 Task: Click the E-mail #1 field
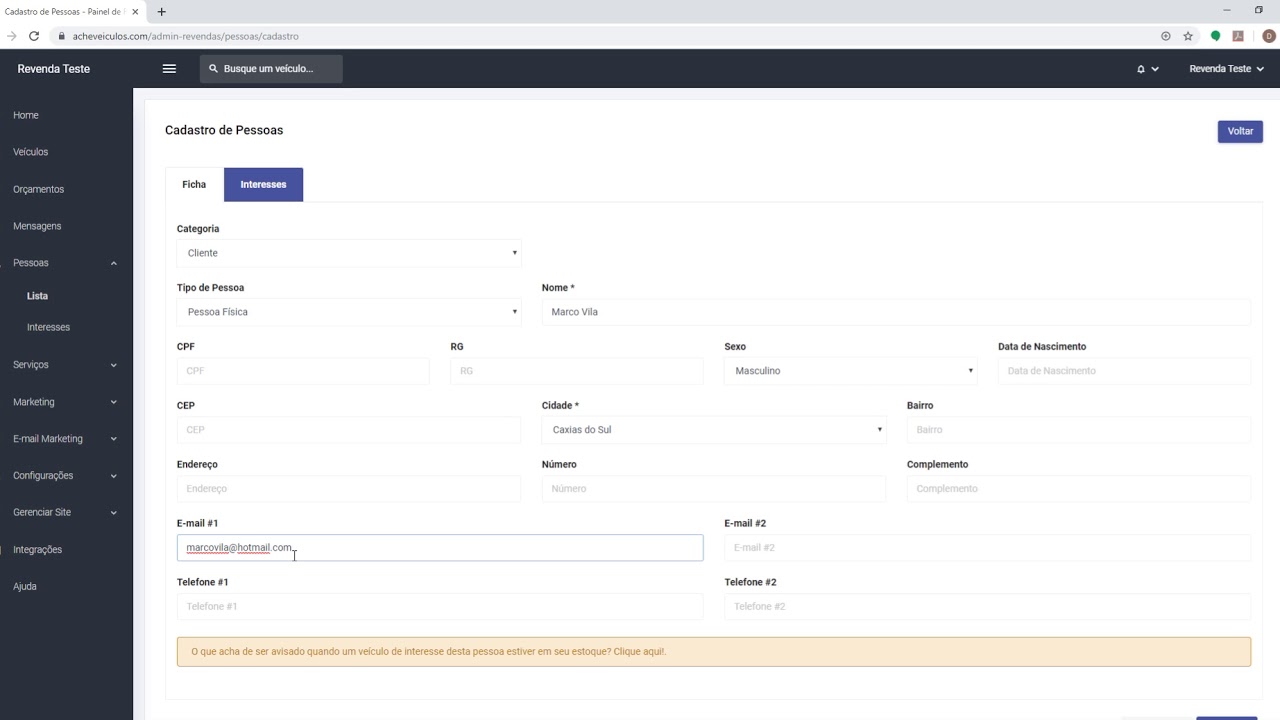(x=440, y=548)
